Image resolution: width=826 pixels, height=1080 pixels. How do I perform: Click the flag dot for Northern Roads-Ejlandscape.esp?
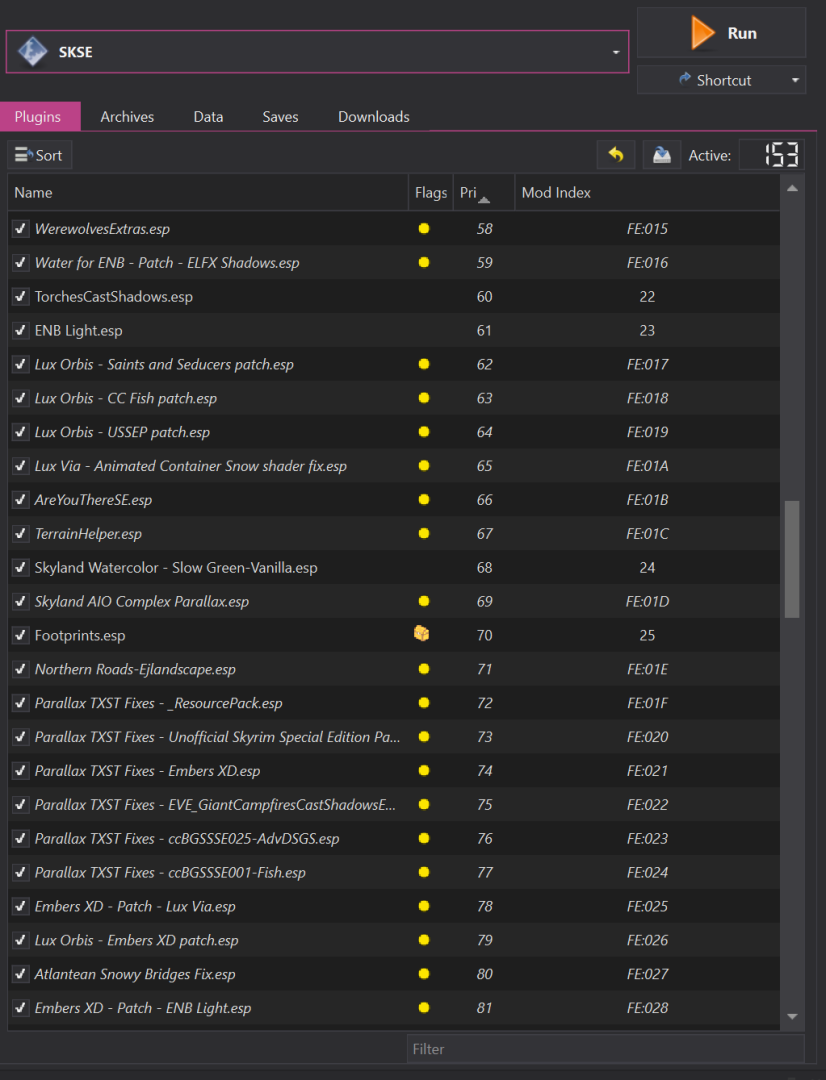424,669
